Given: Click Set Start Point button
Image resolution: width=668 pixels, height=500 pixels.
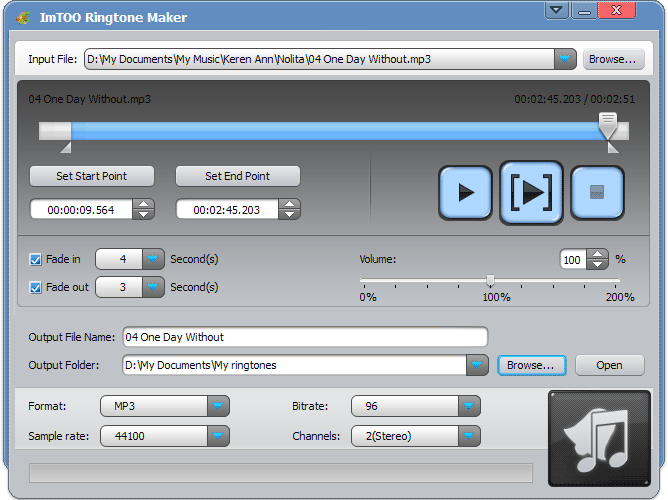Looking at the screenshot, I should pos(92,176).
